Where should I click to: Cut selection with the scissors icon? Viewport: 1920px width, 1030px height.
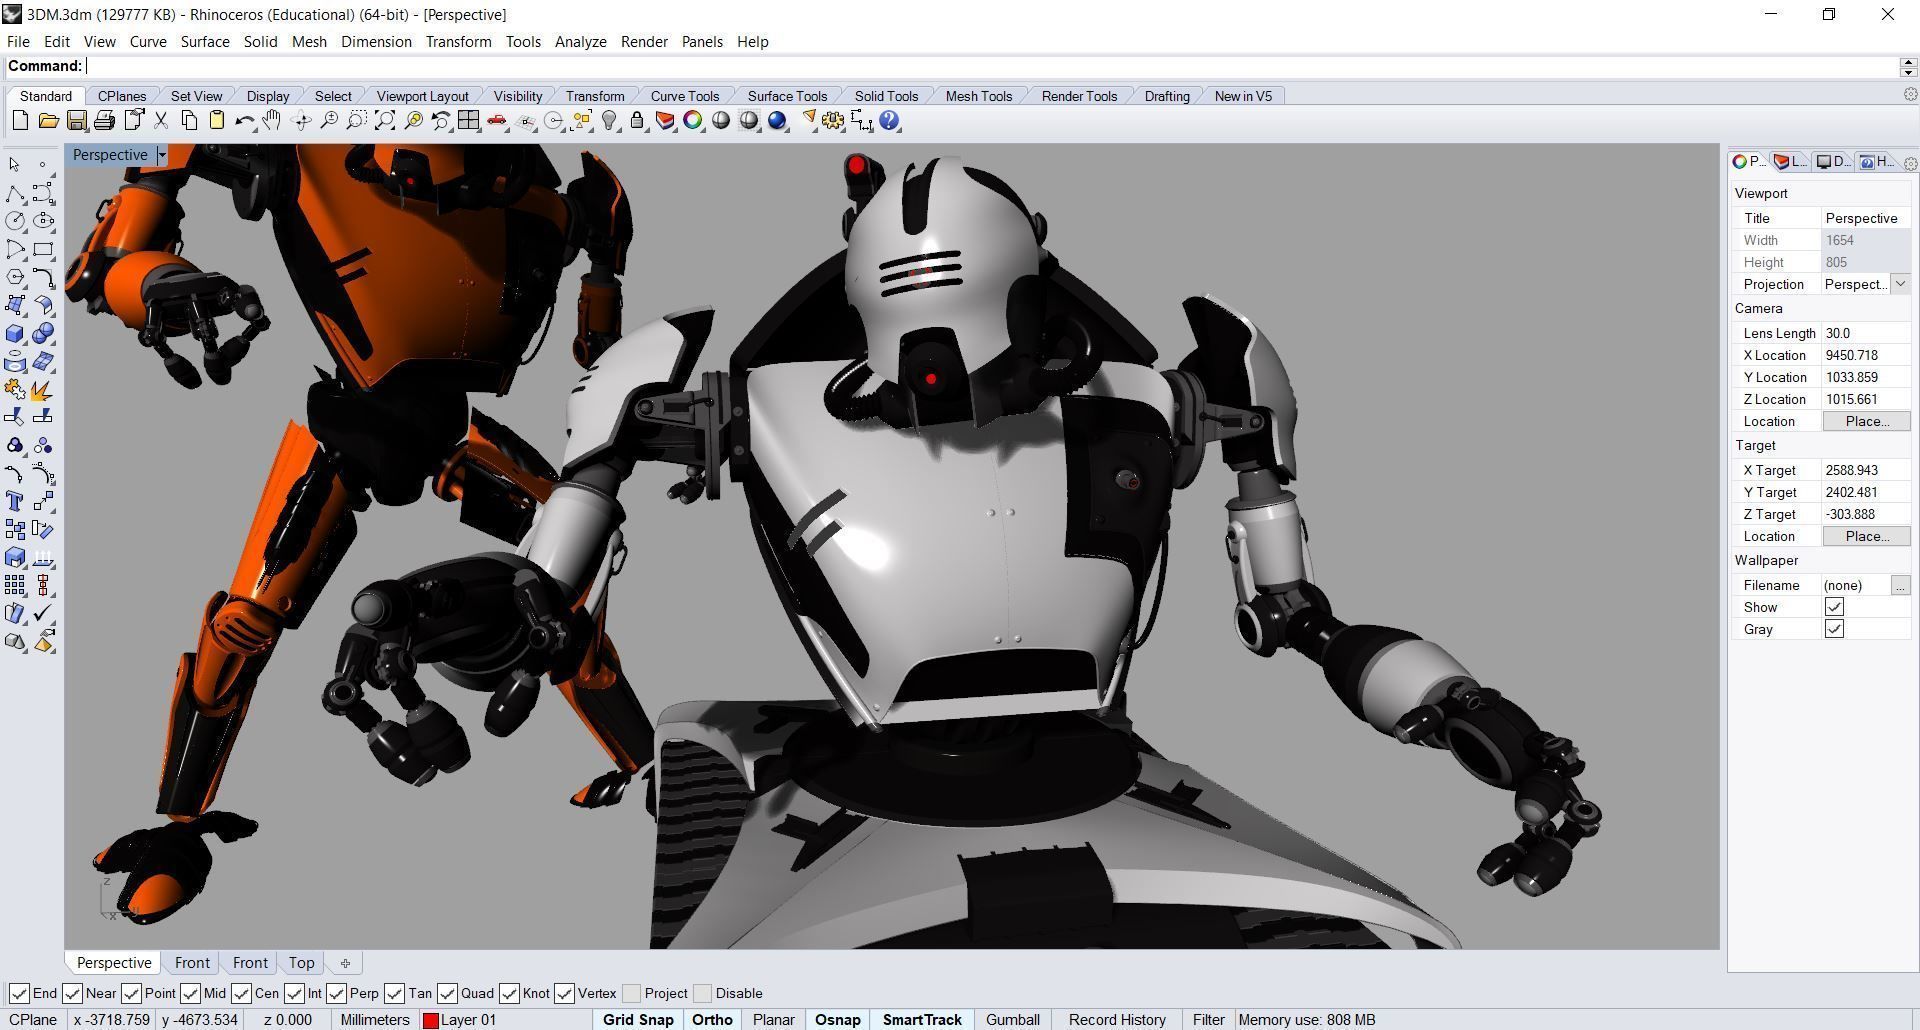click(x=160, y=121)
